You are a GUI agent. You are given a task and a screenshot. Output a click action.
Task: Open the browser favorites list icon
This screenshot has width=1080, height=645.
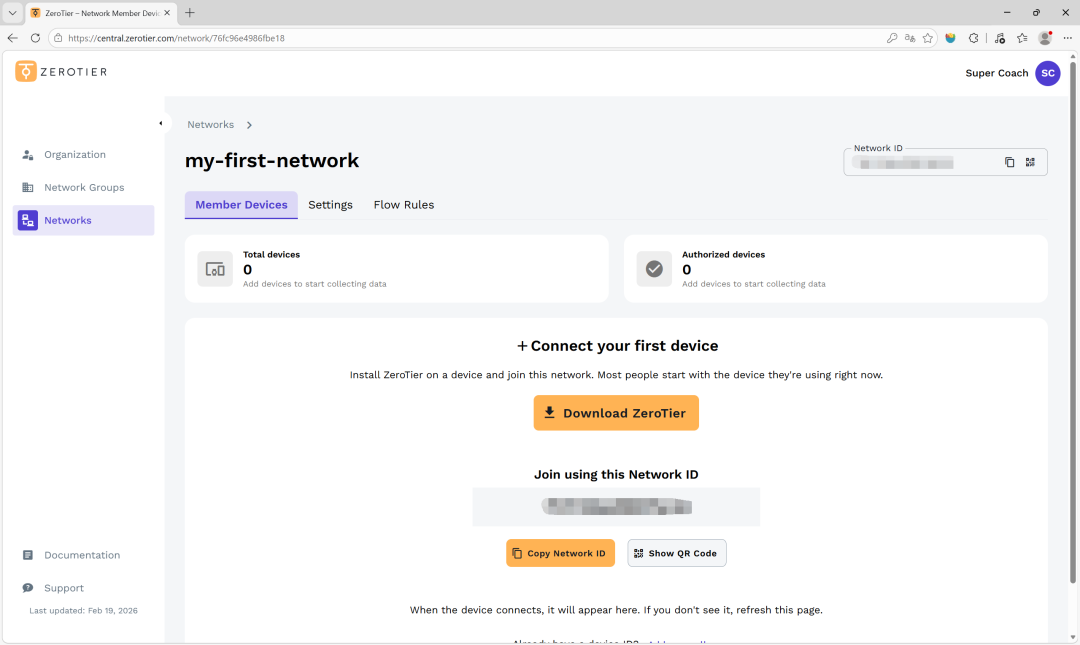pos(1022,38)
